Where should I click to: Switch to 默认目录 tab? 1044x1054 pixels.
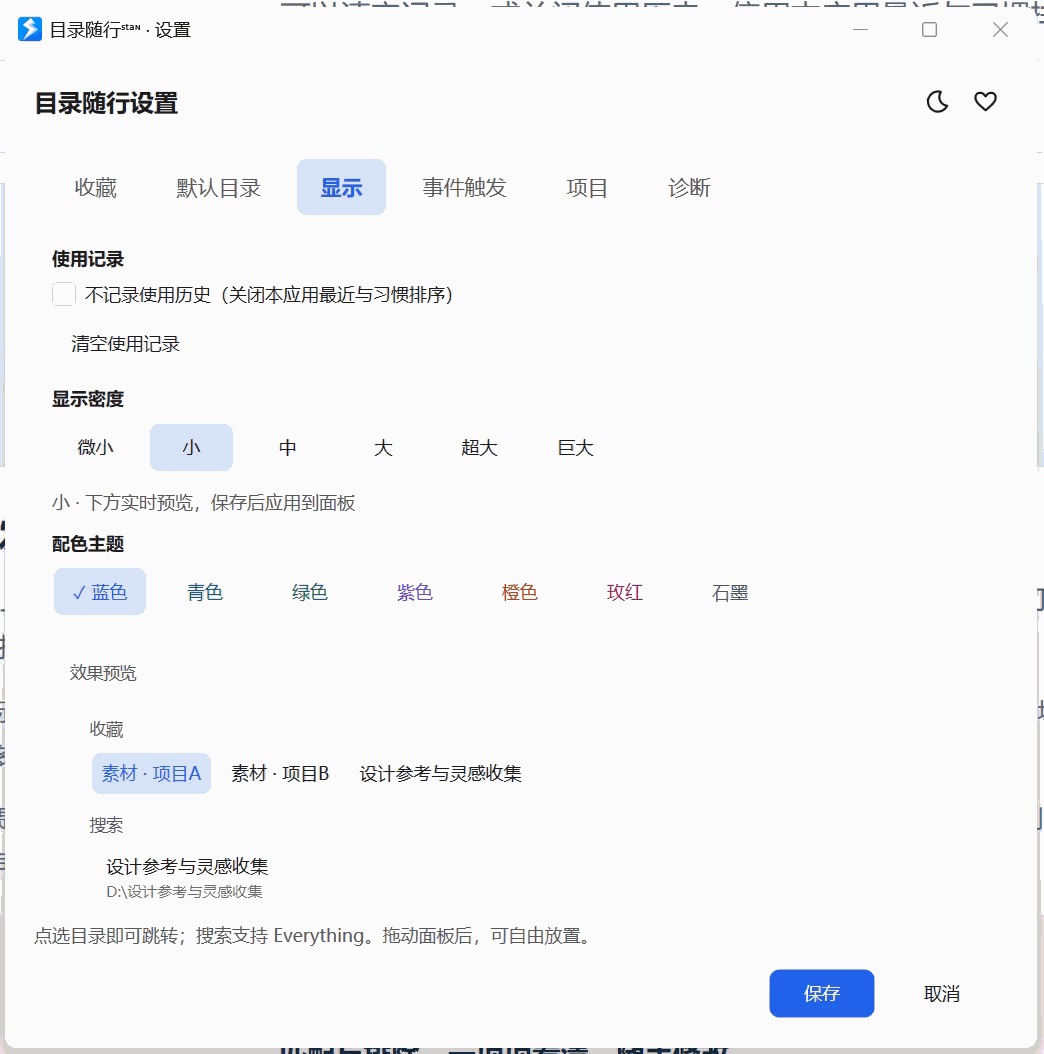tap(218, 188)
